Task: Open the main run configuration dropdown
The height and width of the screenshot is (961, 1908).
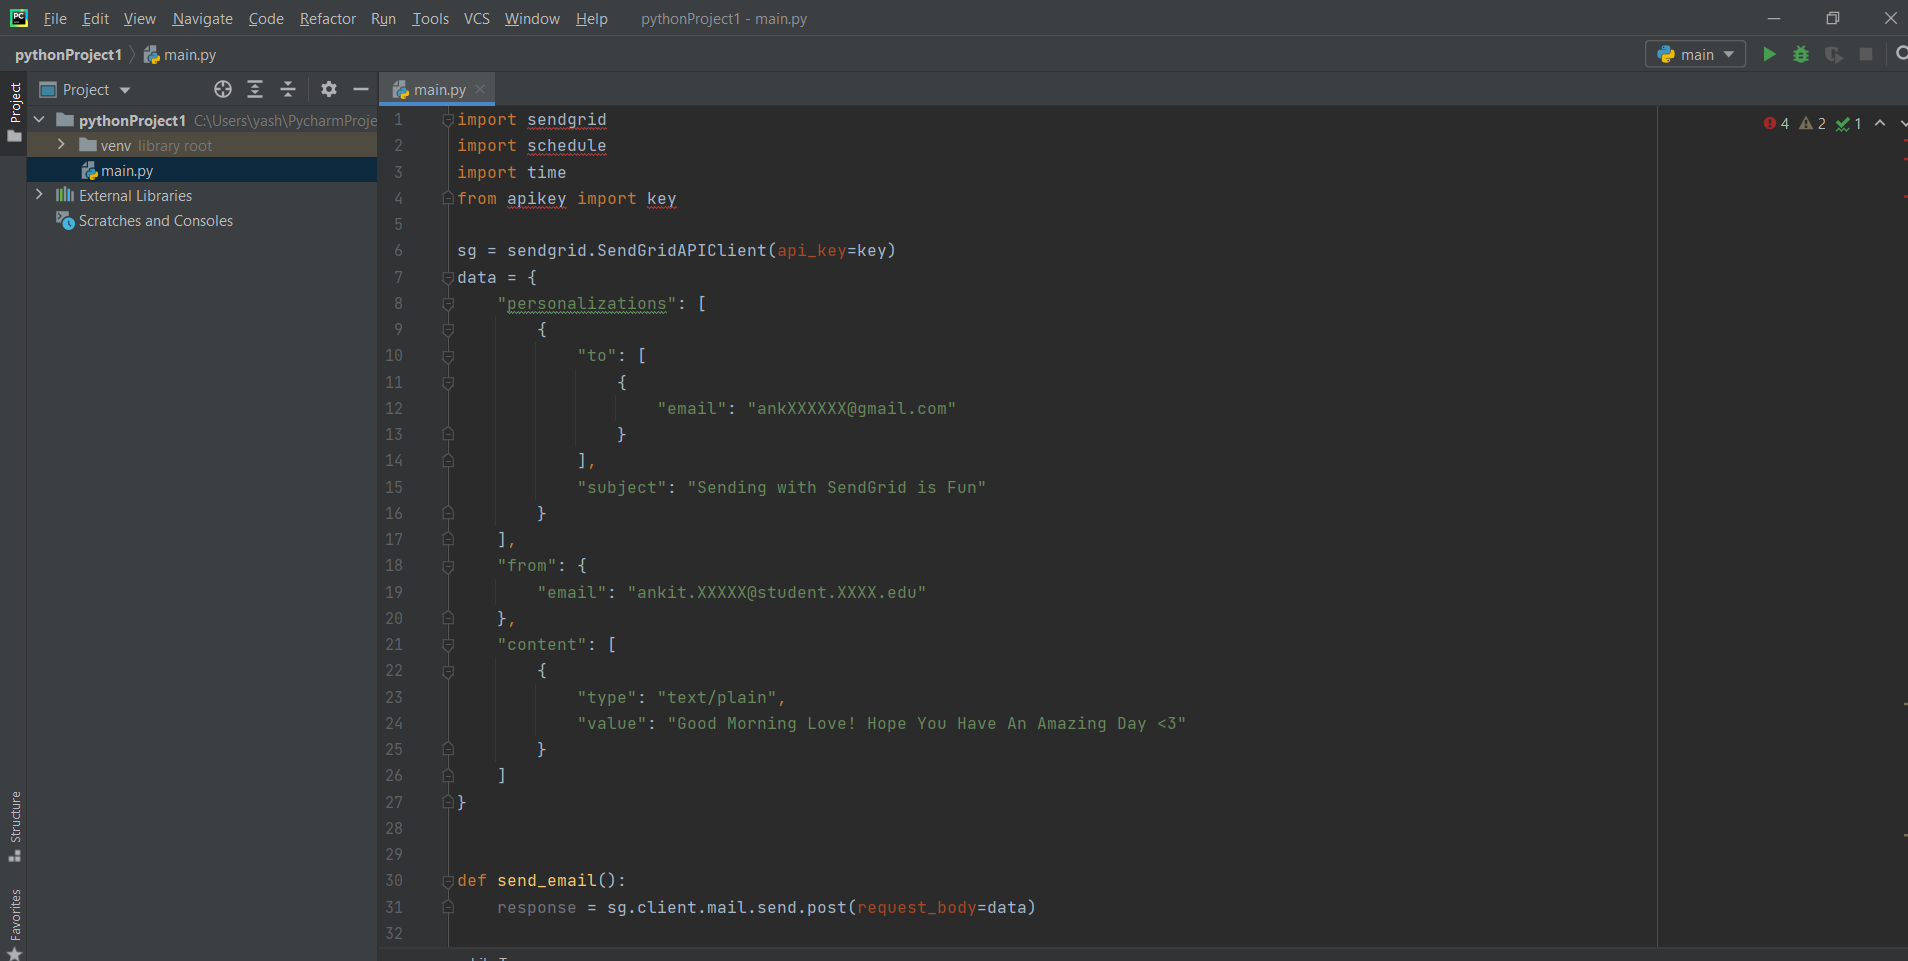Action: click(1695, 54)
